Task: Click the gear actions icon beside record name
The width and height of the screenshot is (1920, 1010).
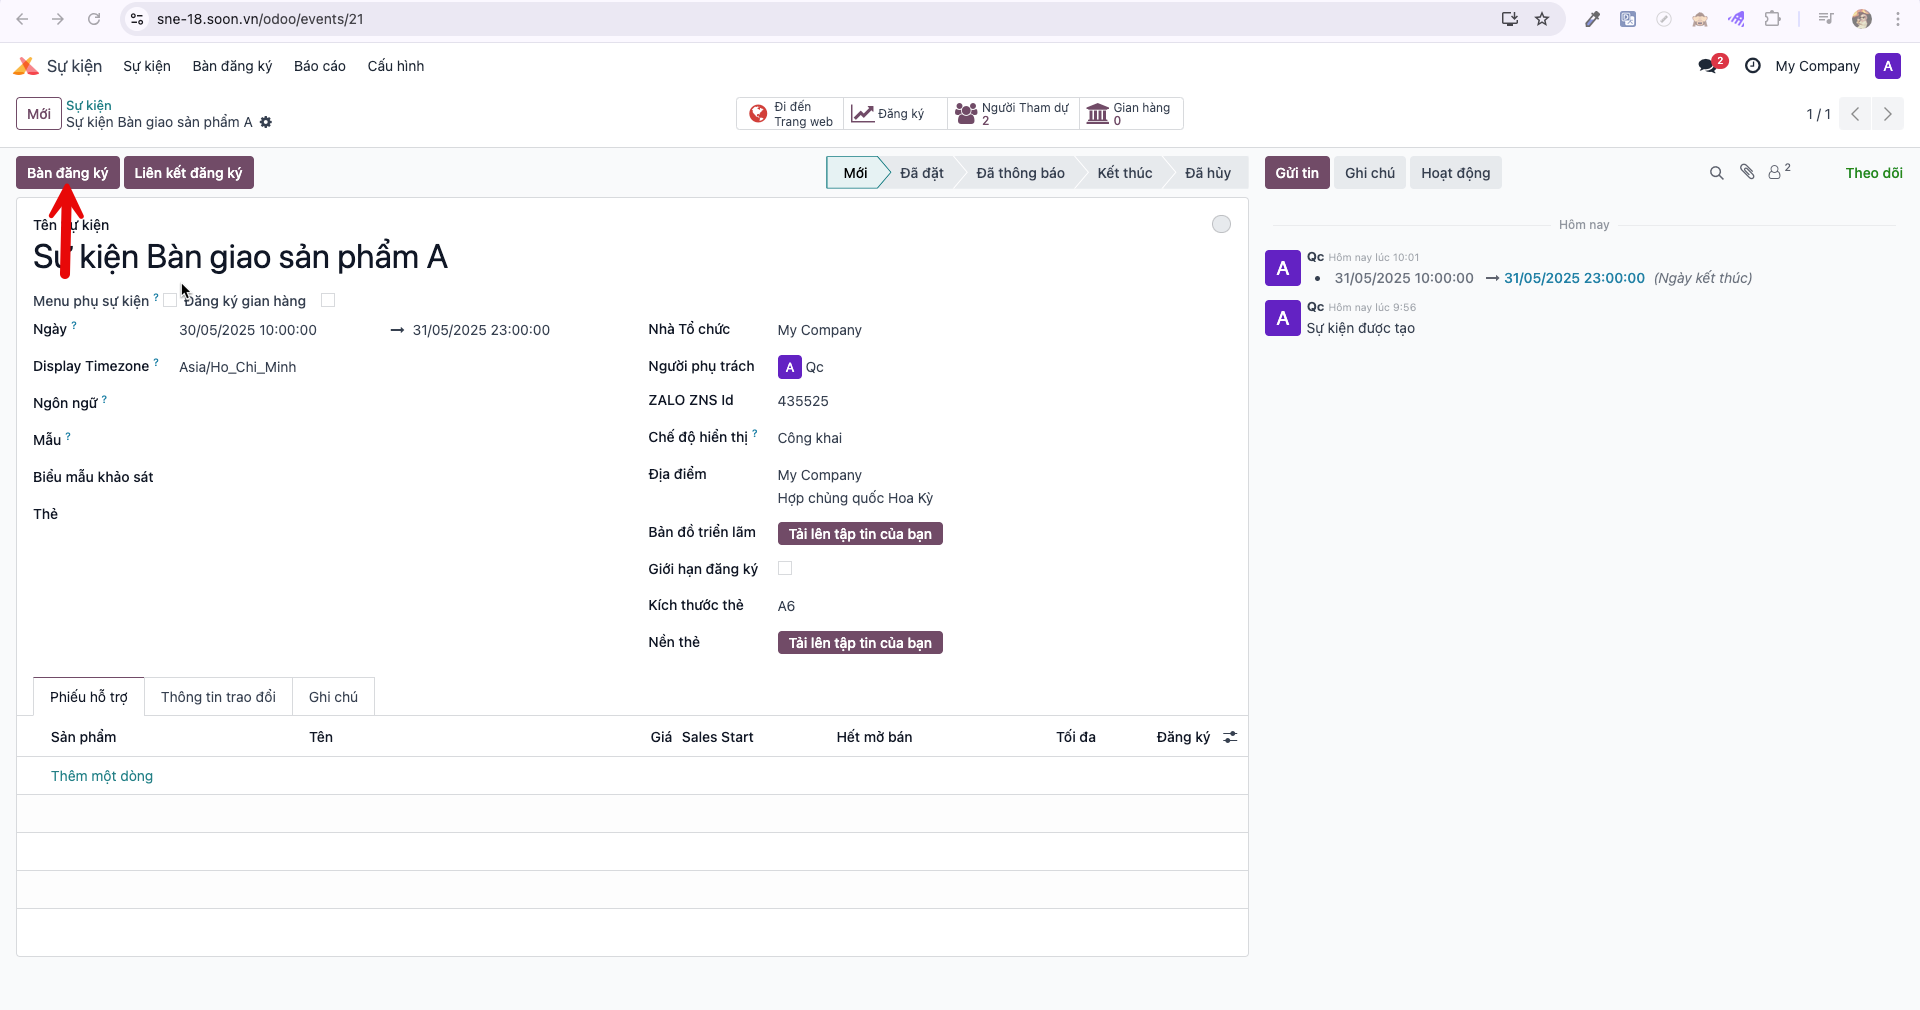Action: pos(266,122)
